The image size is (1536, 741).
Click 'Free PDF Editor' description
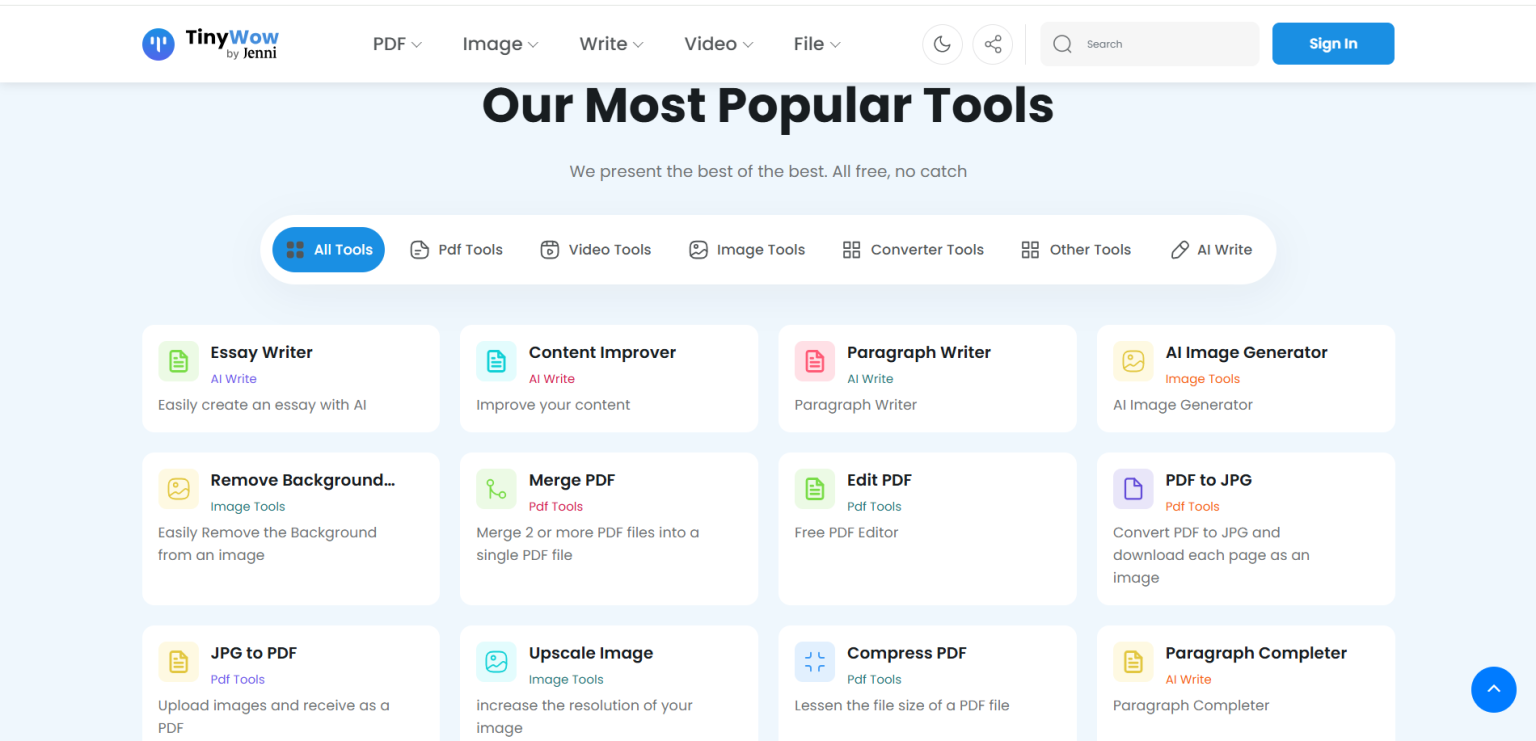click(846, 532)
